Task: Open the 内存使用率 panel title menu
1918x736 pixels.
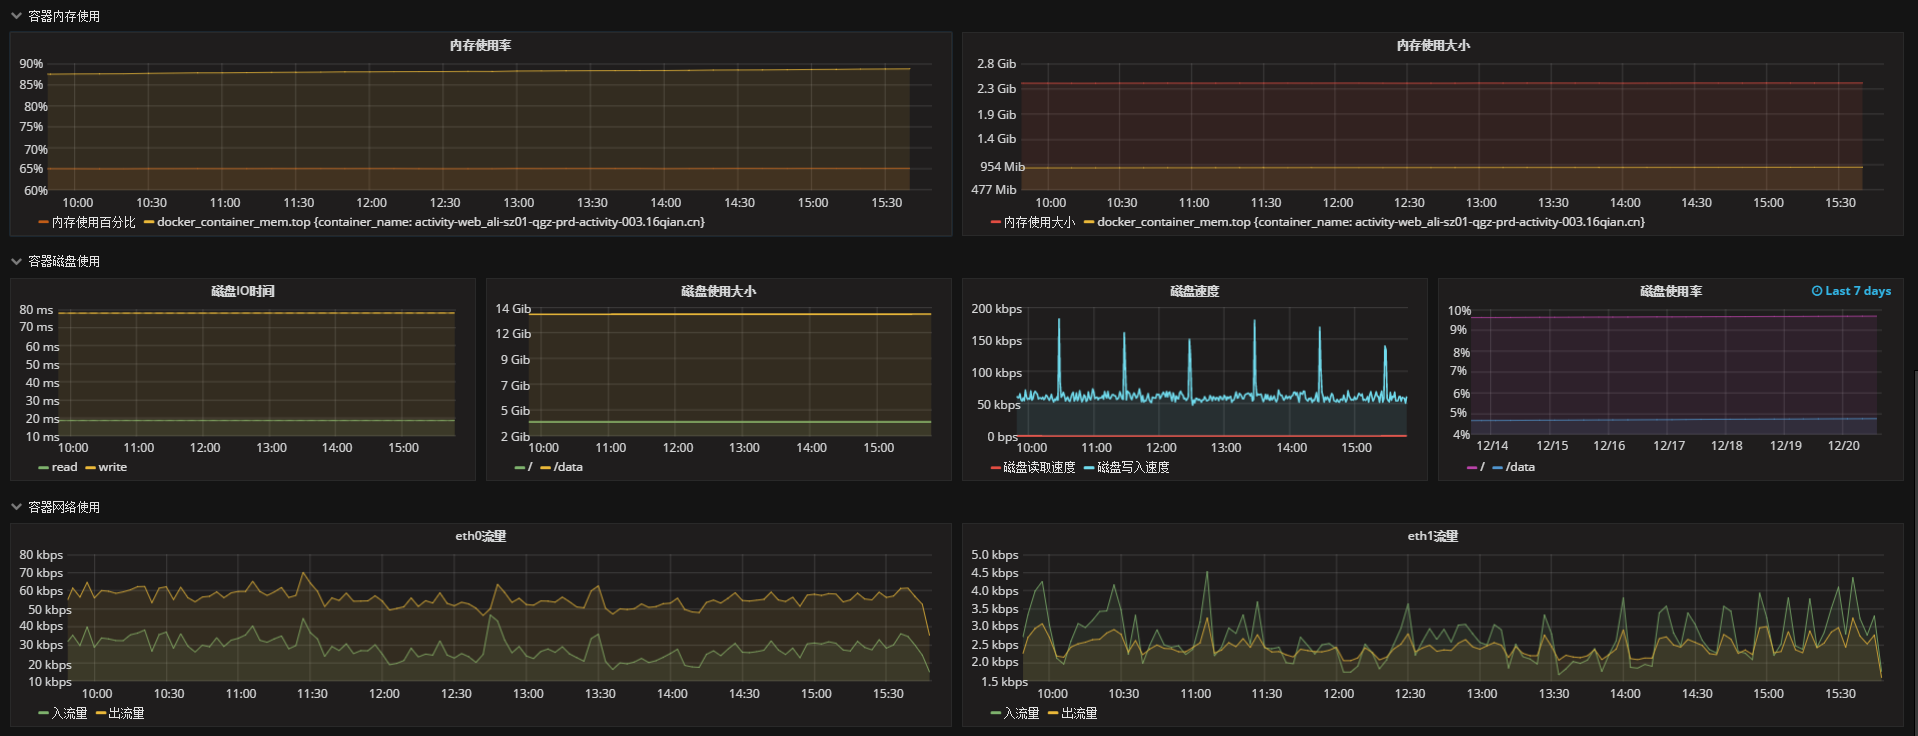Action: coord(480,46)
